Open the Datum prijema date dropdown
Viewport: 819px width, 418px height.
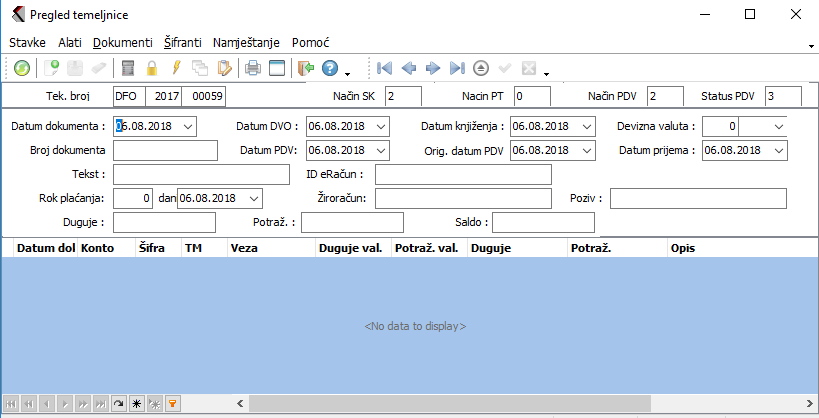point(778,150)
